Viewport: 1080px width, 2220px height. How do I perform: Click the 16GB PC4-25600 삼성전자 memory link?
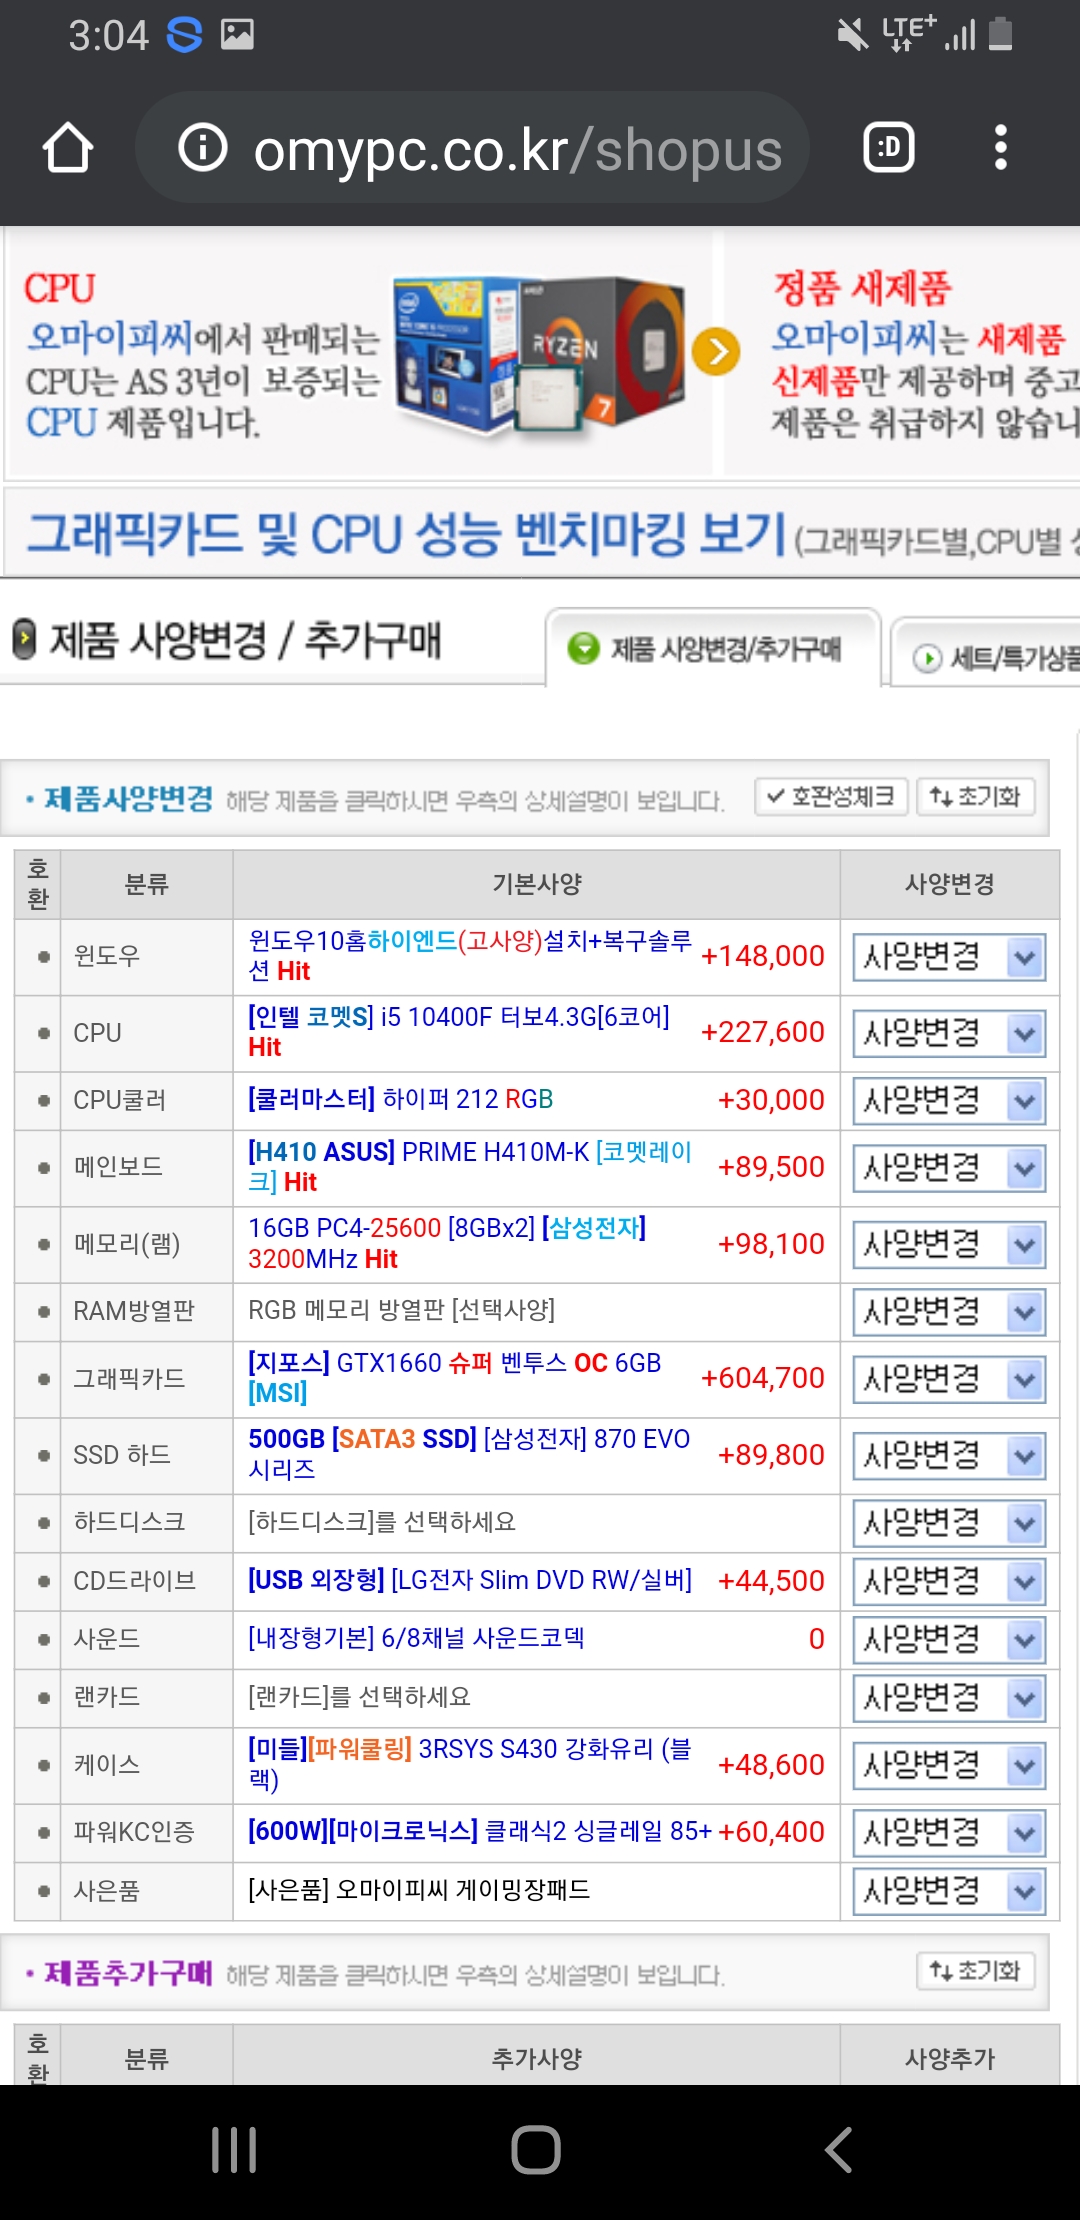tap(447, 1243)
